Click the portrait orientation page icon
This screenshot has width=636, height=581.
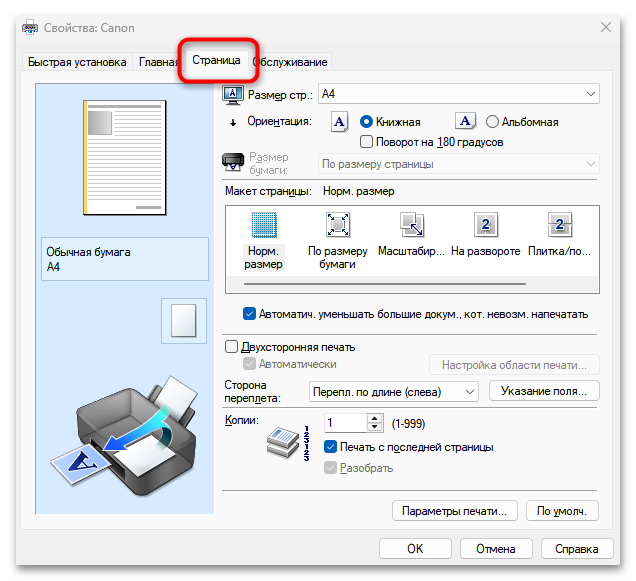[339, 122]
